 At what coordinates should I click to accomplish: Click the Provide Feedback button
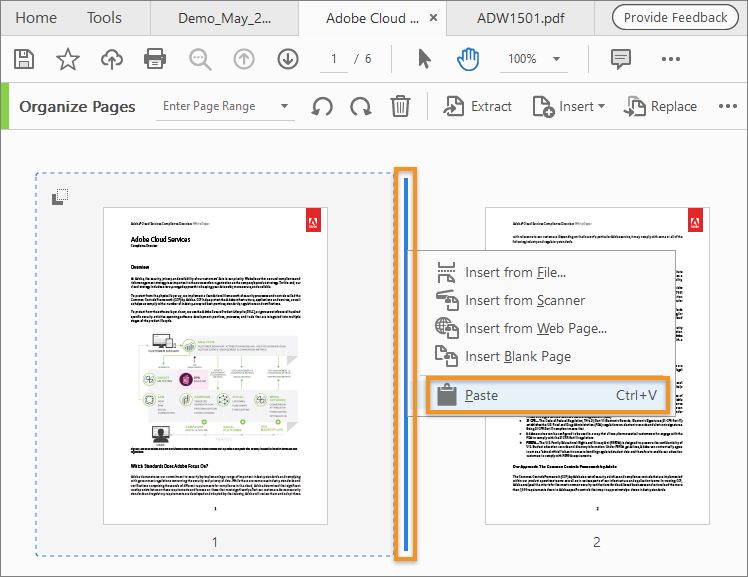click(x=675, y=18)
